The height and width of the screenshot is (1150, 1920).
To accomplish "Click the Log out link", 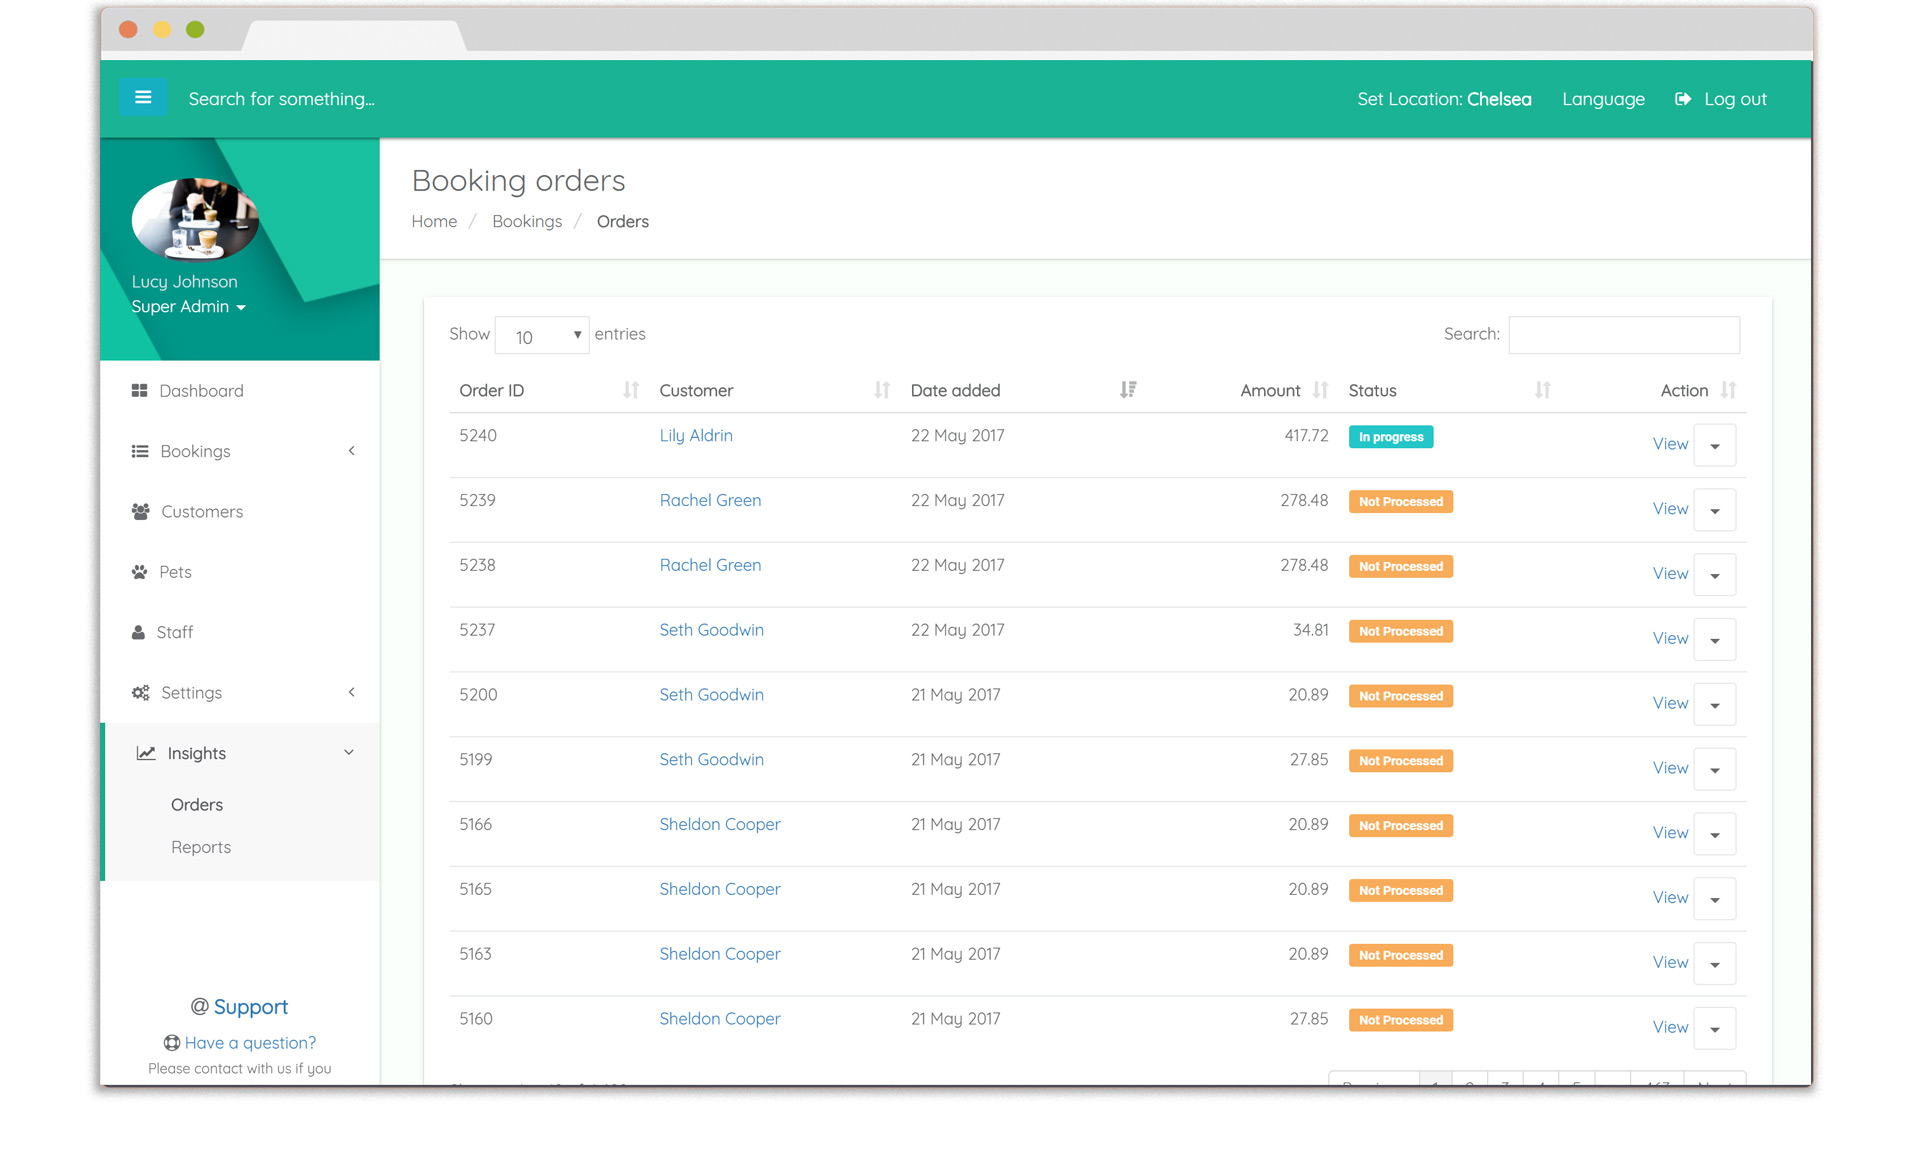I will (x=1735, y=99).
